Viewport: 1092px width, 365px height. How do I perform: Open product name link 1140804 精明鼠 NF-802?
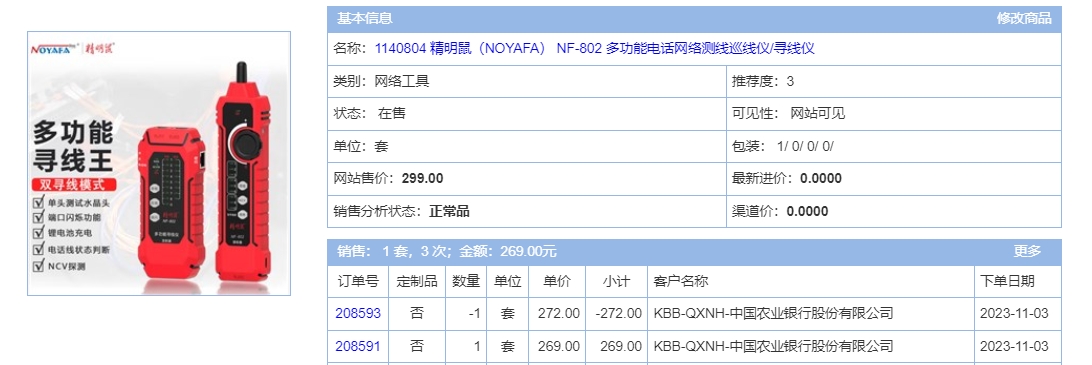(x=595, y=49)
